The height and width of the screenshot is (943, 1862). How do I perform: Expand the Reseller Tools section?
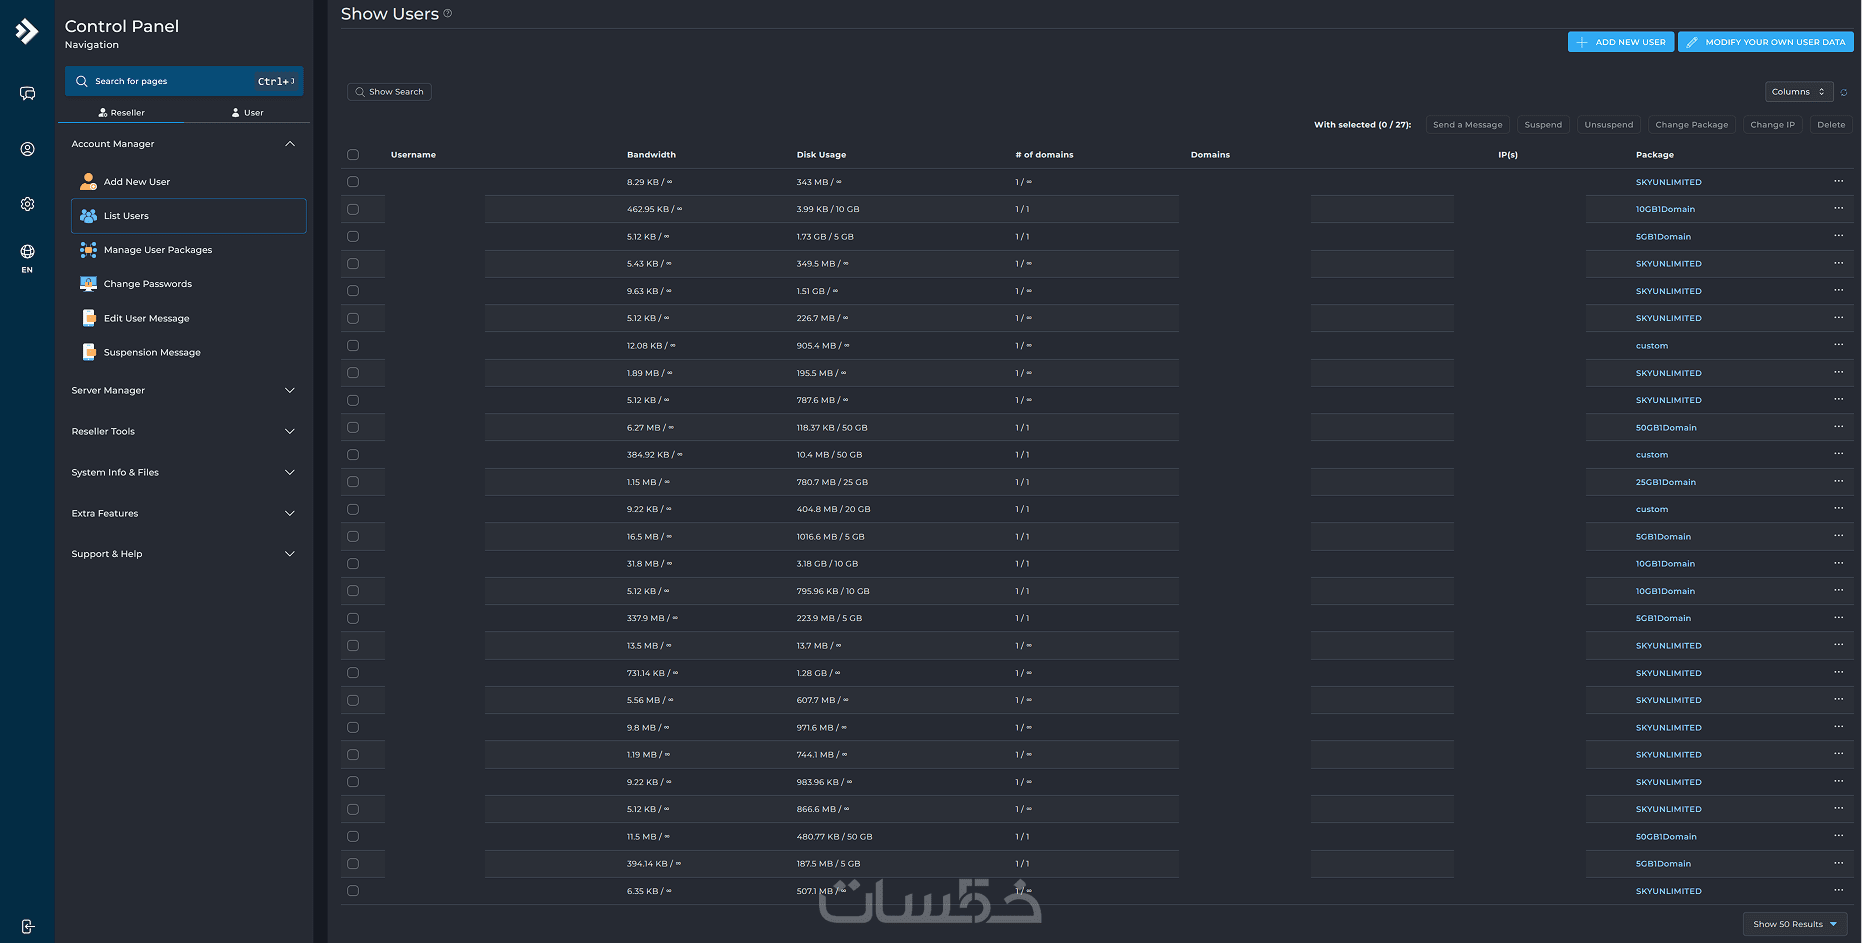pos(185,431)
